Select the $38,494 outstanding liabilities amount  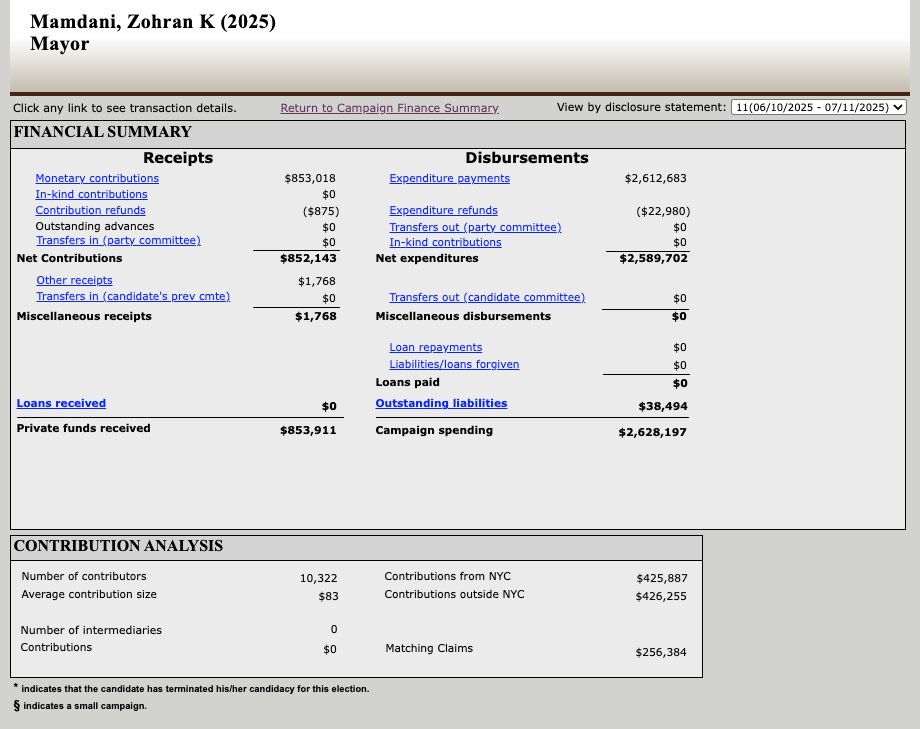pyautogui.click(x=663, y=406)
